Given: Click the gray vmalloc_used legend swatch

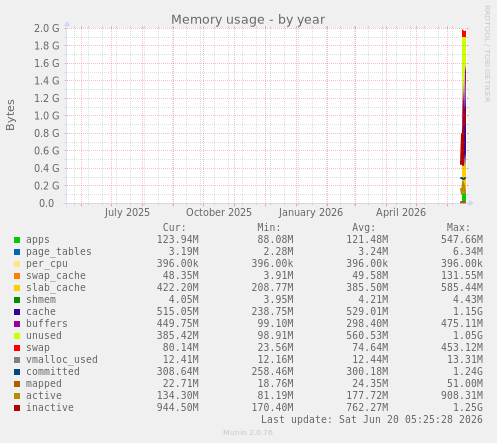Looking at the screenshot, I should [17, 360].
